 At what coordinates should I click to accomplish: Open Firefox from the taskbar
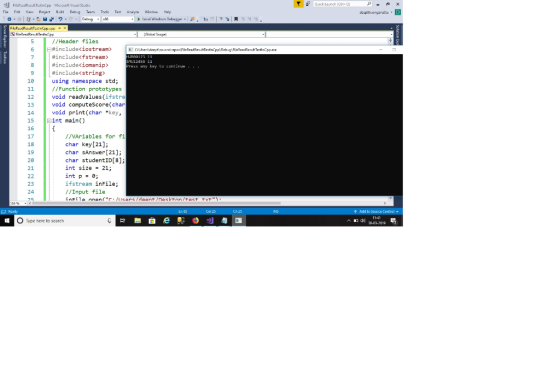click(x=195, y=221)
